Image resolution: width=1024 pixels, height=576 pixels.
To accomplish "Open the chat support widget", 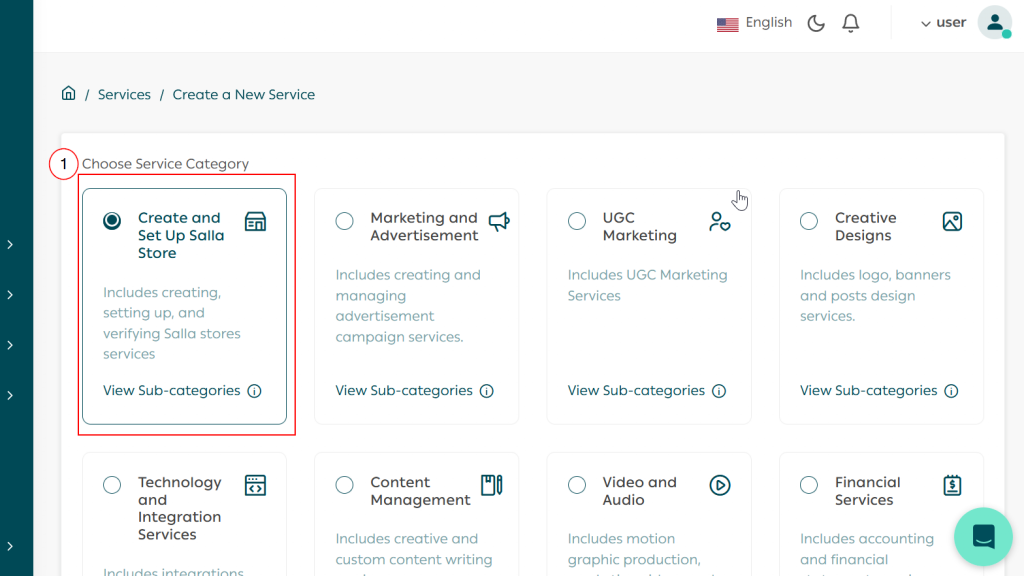I will 983,536.
